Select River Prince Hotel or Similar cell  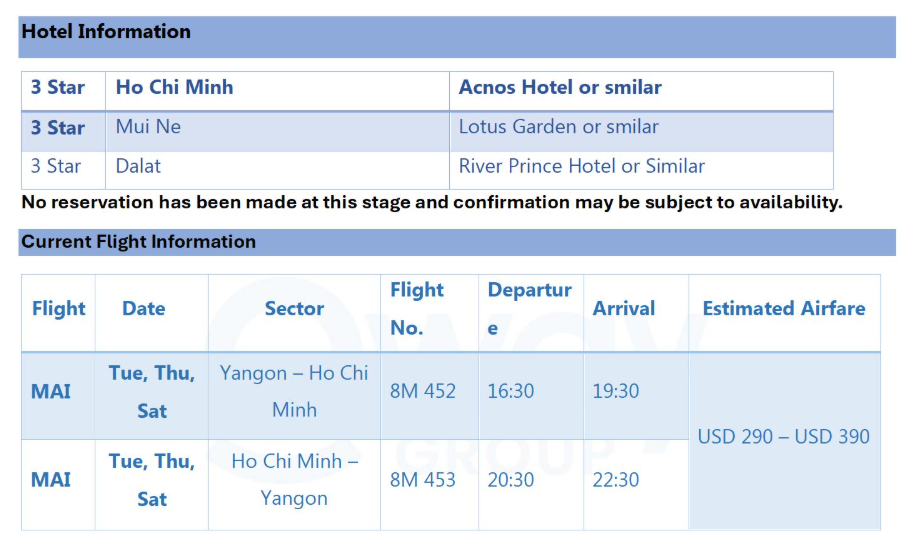point(581,166)
